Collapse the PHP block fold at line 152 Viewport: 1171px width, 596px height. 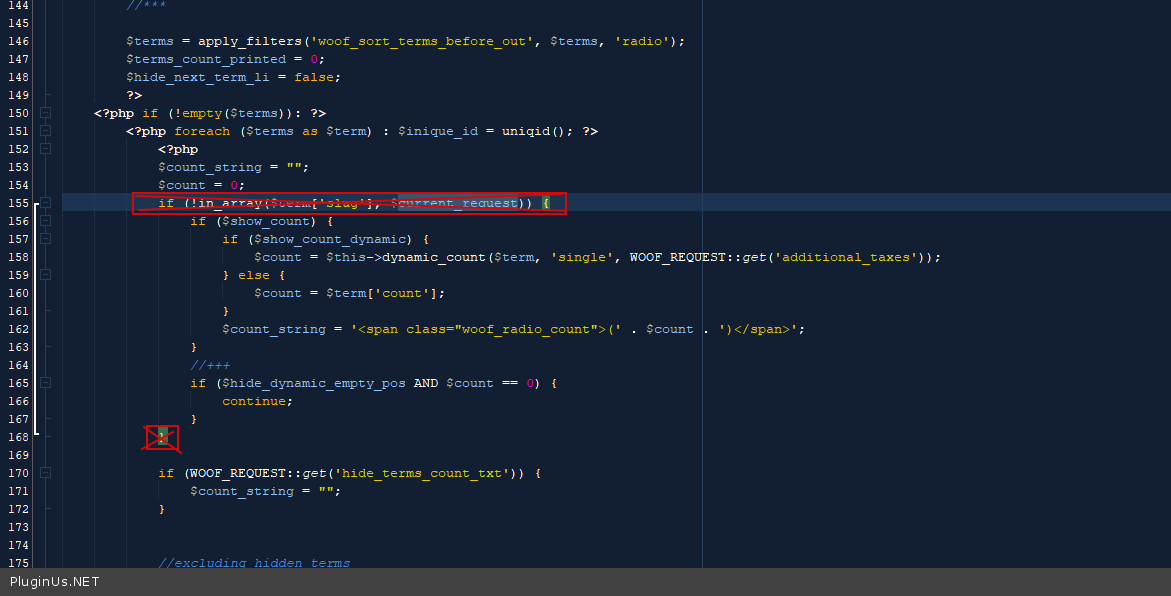click(45, 149)
